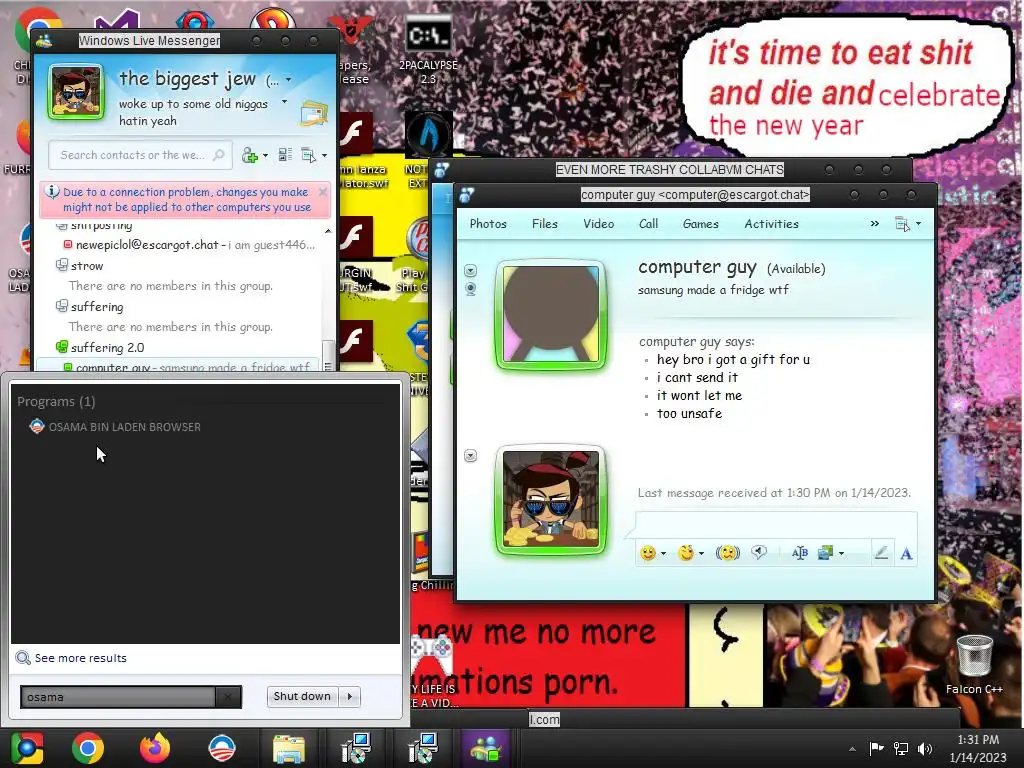
Task: Open Messenger show menu icon
Action: click(x=308, y=155)
